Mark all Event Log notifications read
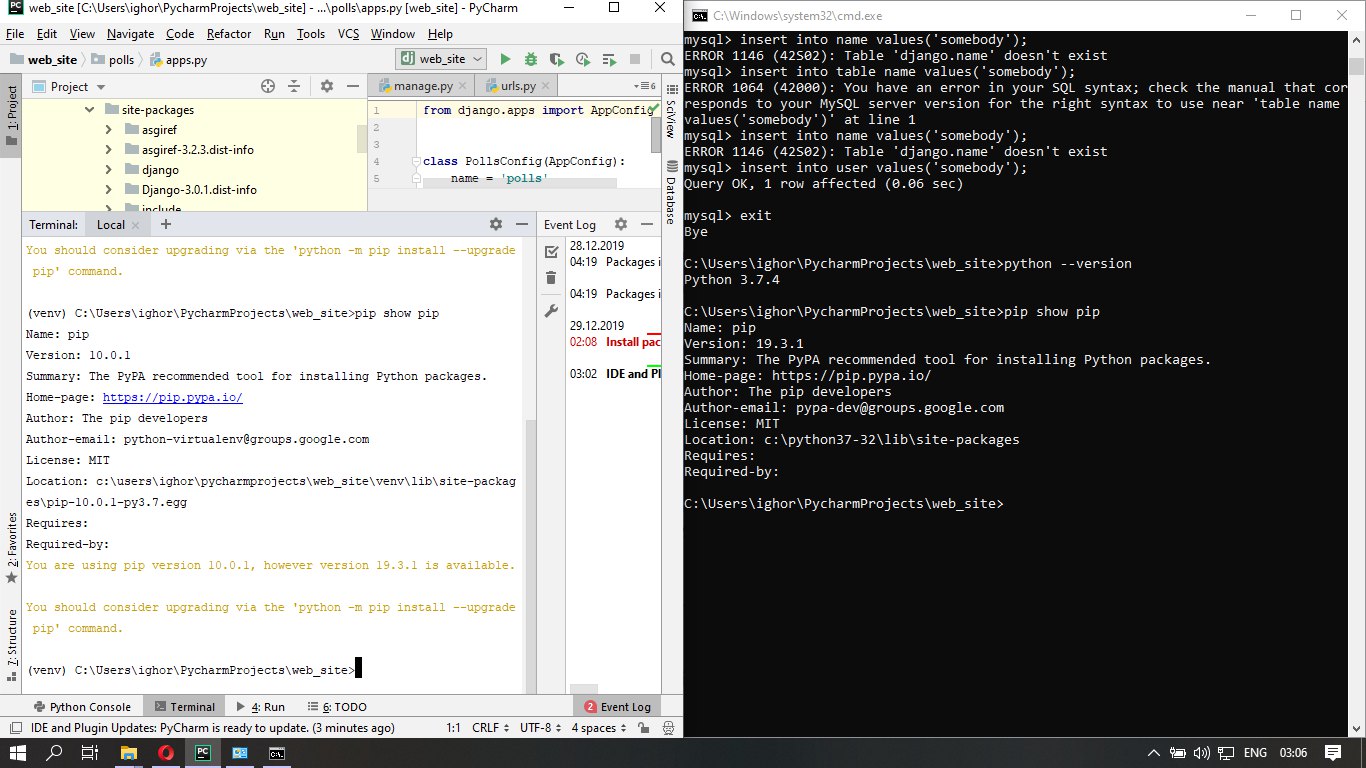The height and width of the screenshot is (768, 1366). pyautogui.click(x=551, y=252)
